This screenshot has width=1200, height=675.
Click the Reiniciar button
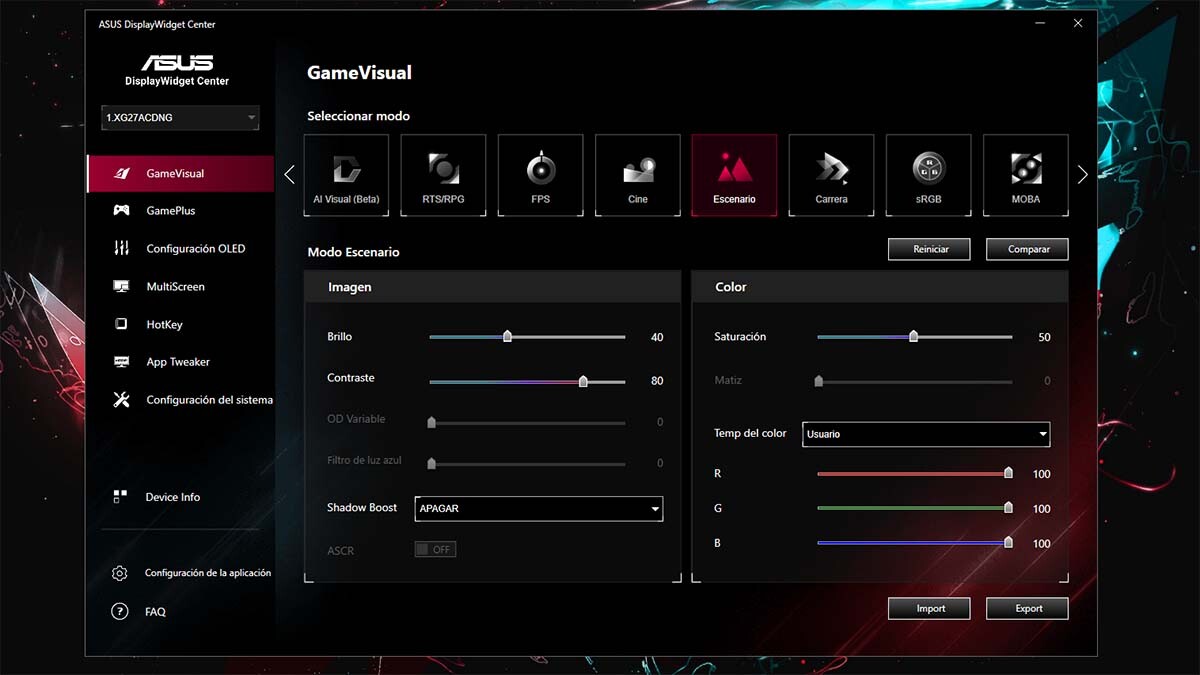click(x=929, y=249)
